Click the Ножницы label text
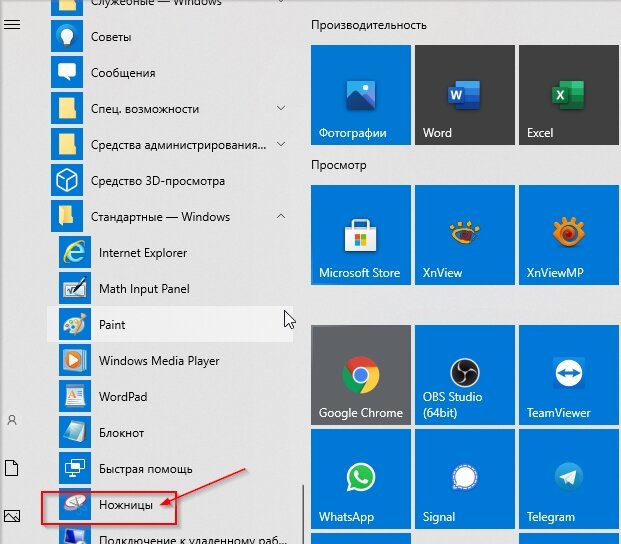 [126, 505]
